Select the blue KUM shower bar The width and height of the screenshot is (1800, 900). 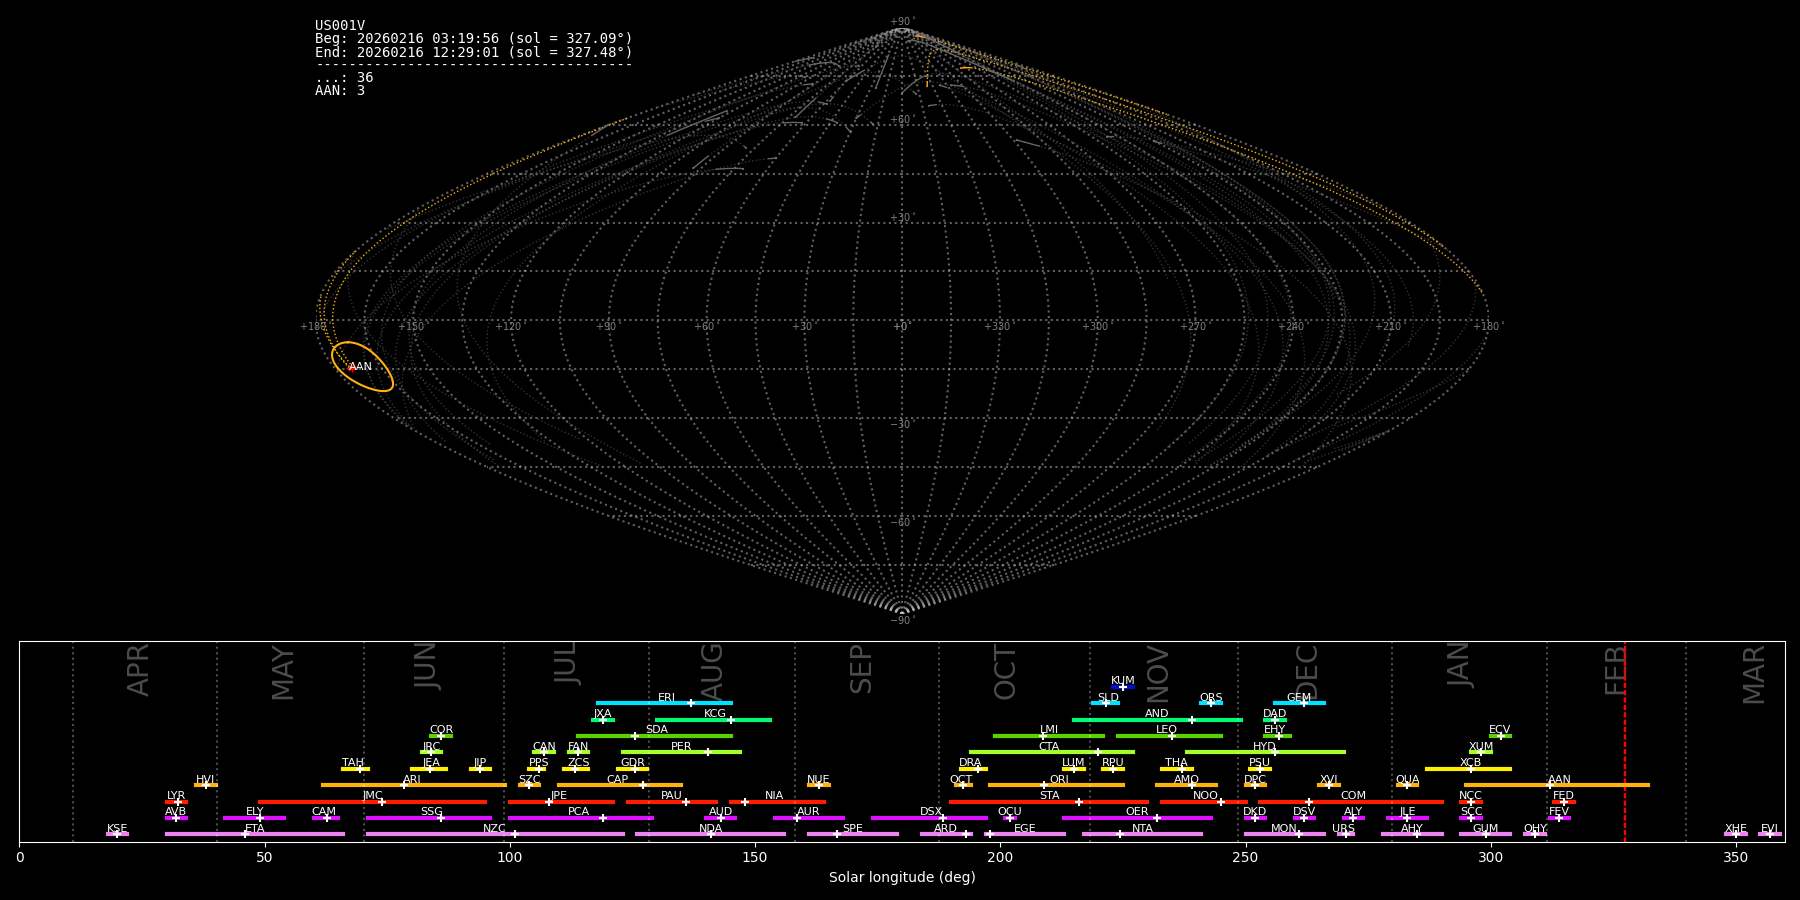click(x=1122, y=687)
